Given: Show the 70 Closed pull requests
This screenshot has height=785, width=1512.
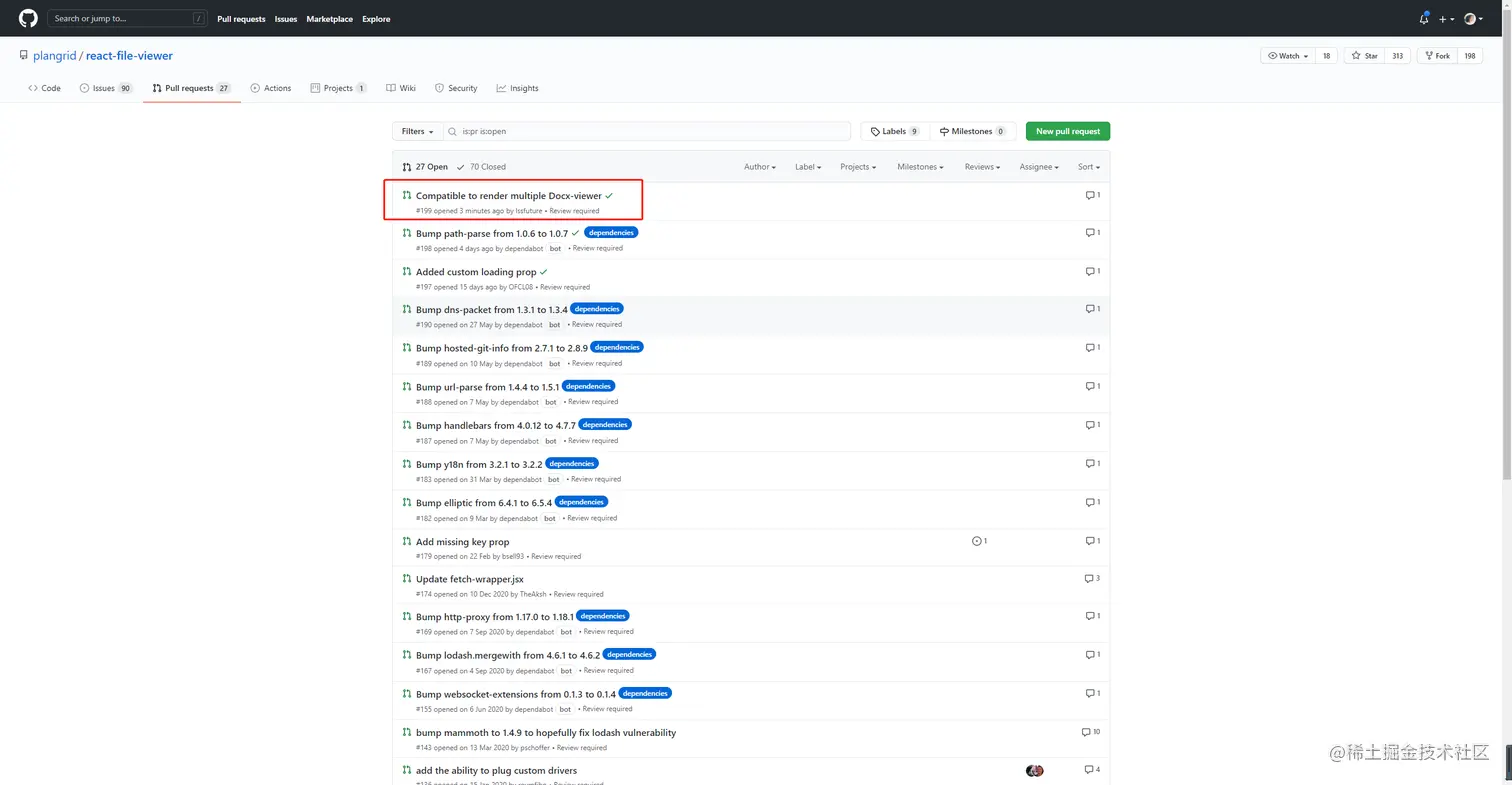Looking at the screenshot, I should coord(481,167).
